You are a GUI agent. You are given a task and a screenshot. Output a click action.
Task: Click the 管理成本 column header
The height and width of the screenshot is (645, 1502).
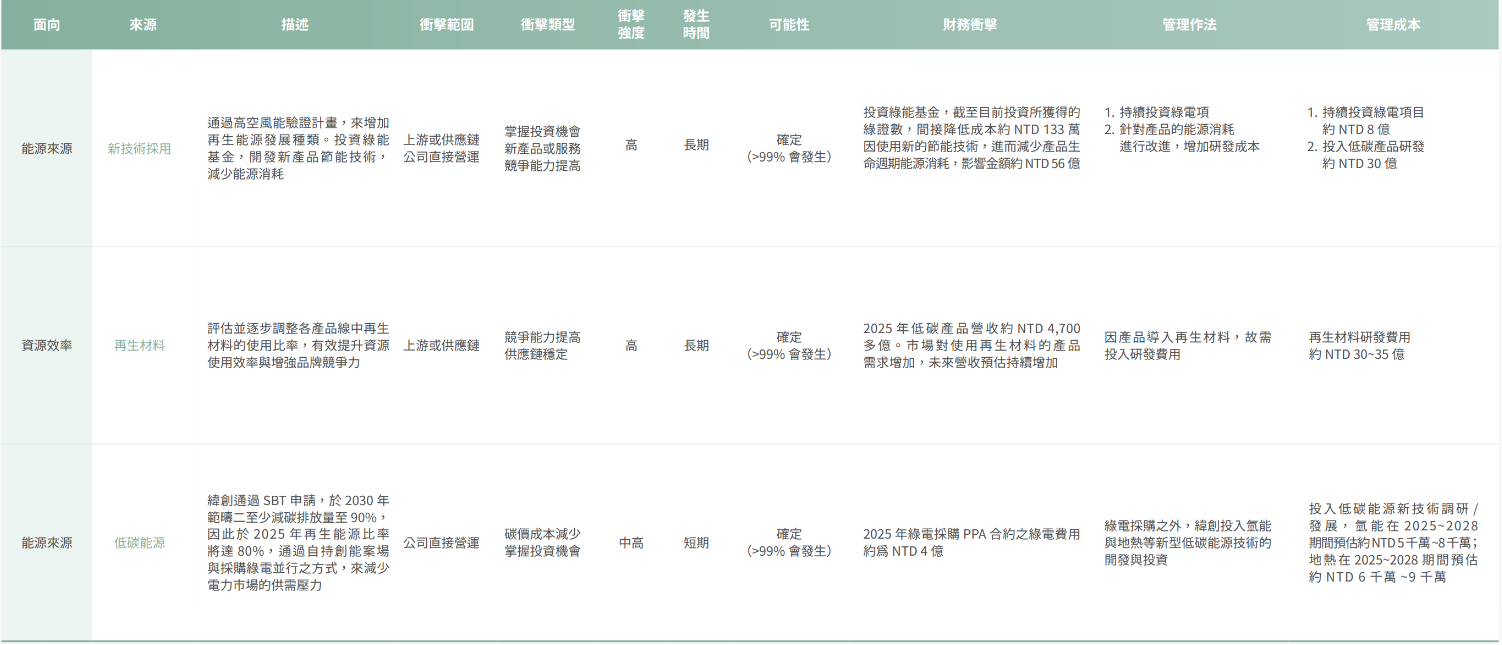(1394, 25)
